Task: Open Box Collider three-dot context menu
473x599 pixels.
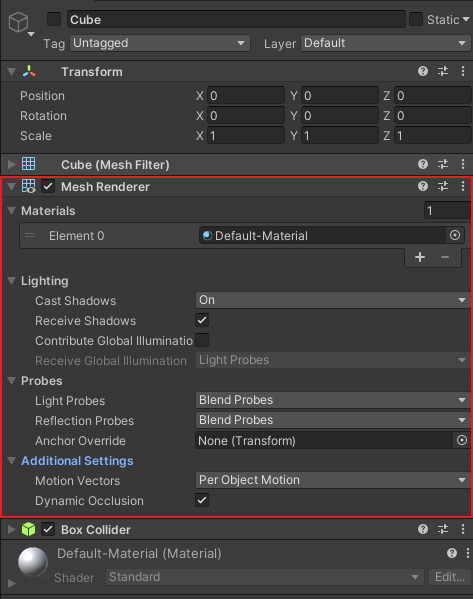Action: [x=463, y=529]
